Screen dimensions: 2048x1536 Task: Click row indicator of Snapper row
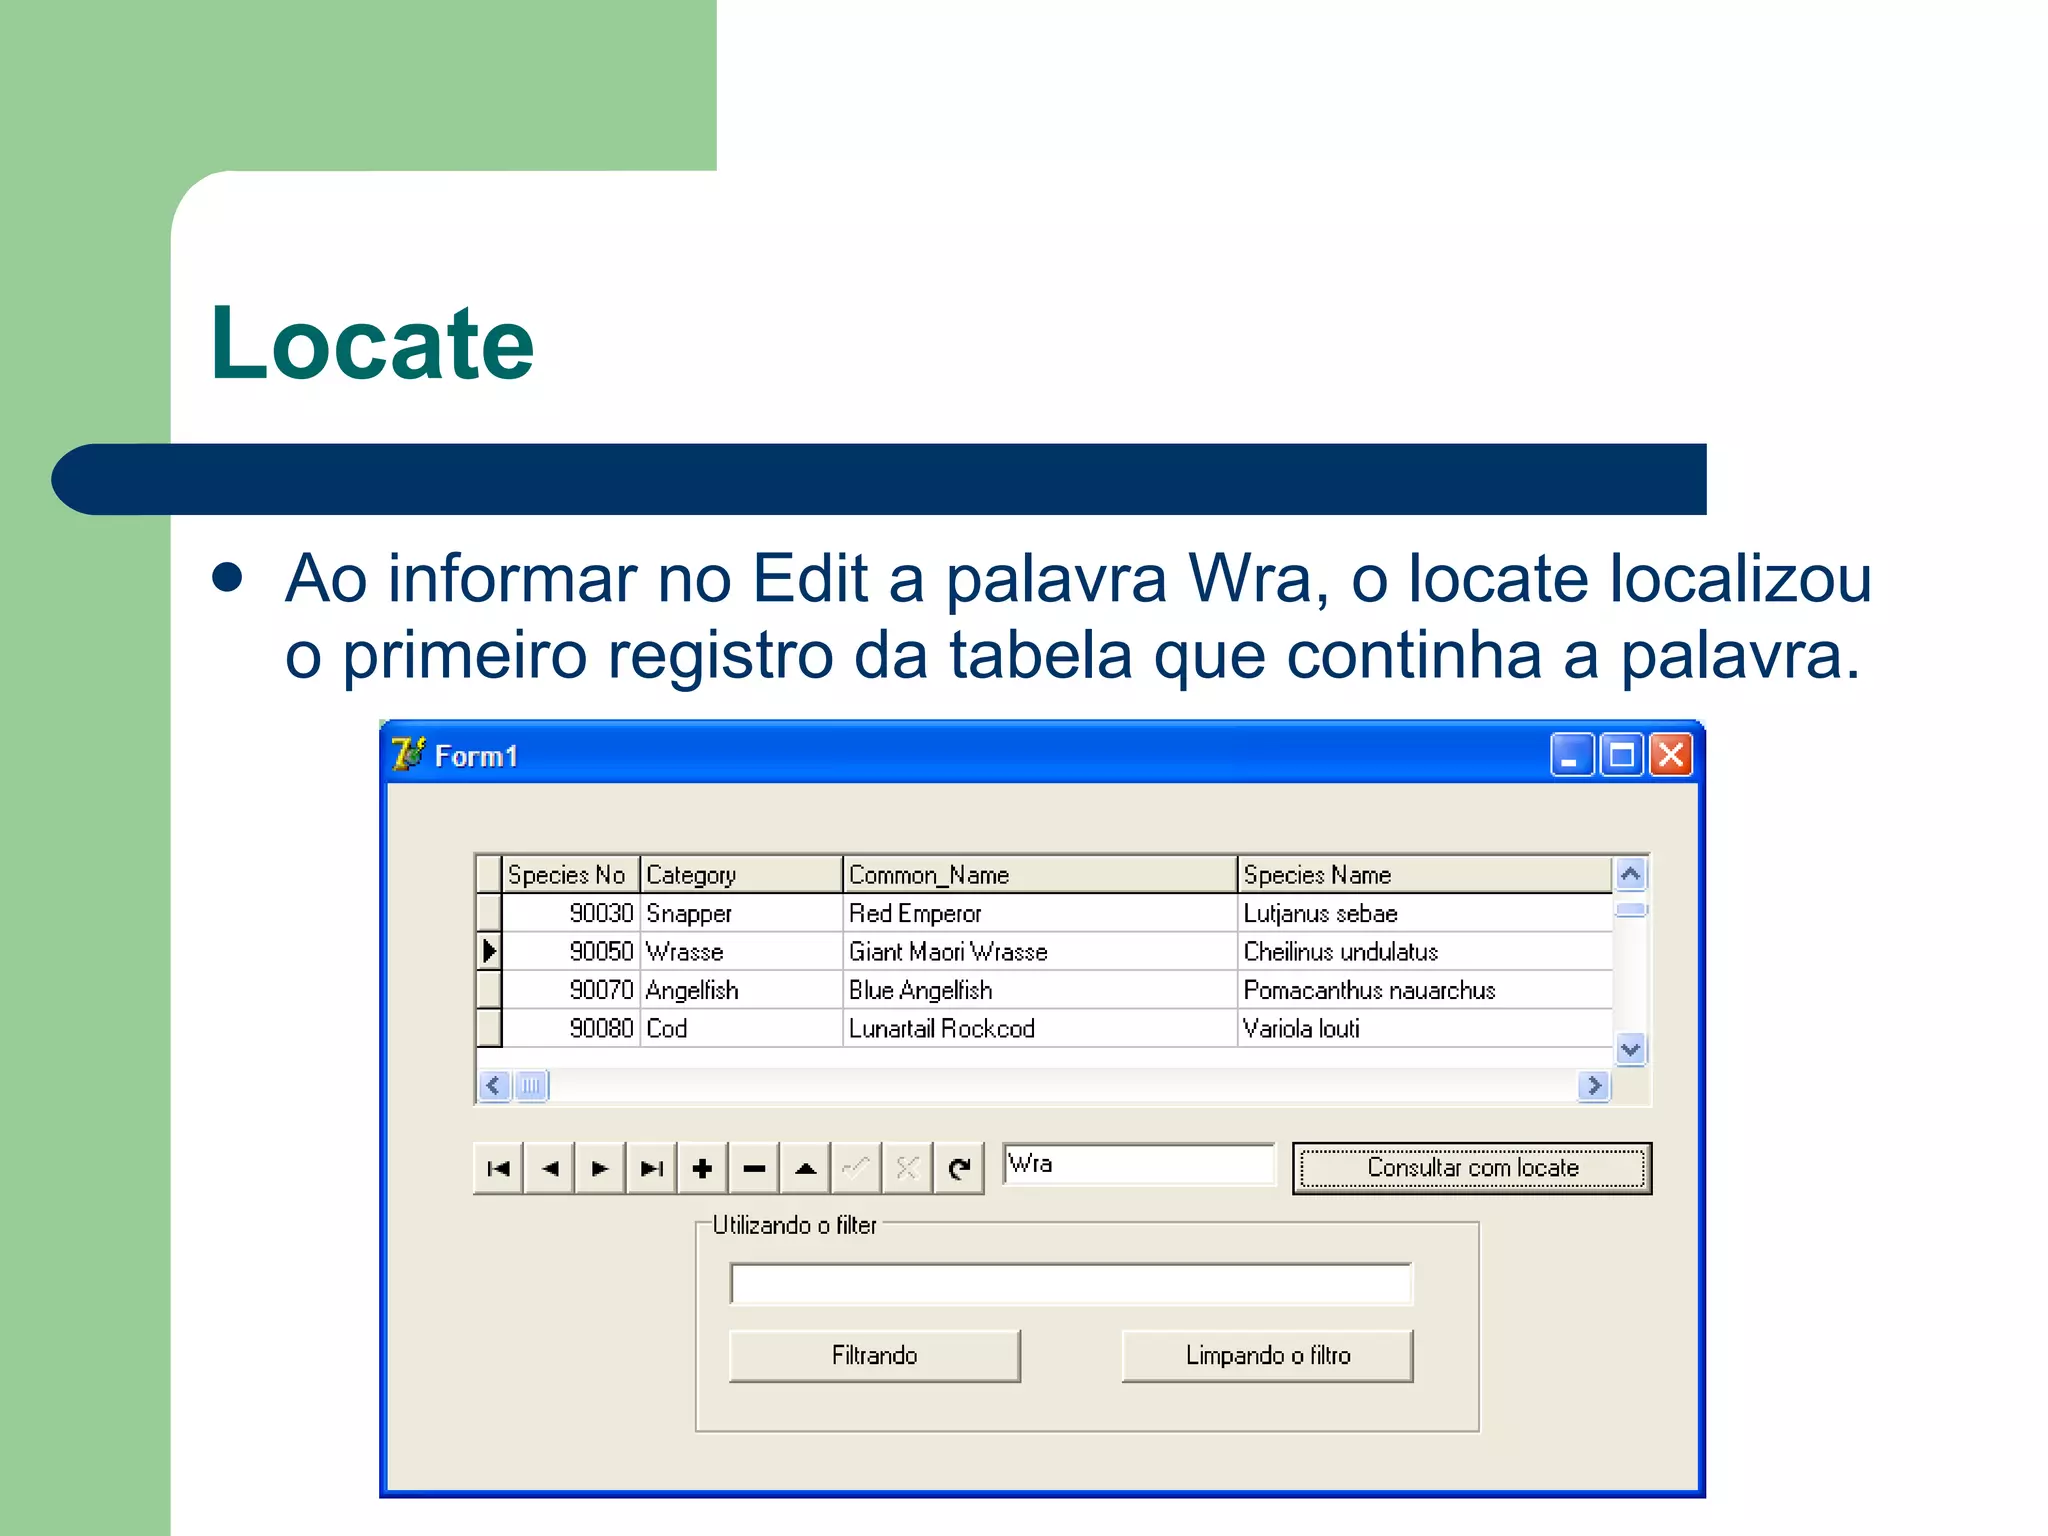[x=489, y=913]
